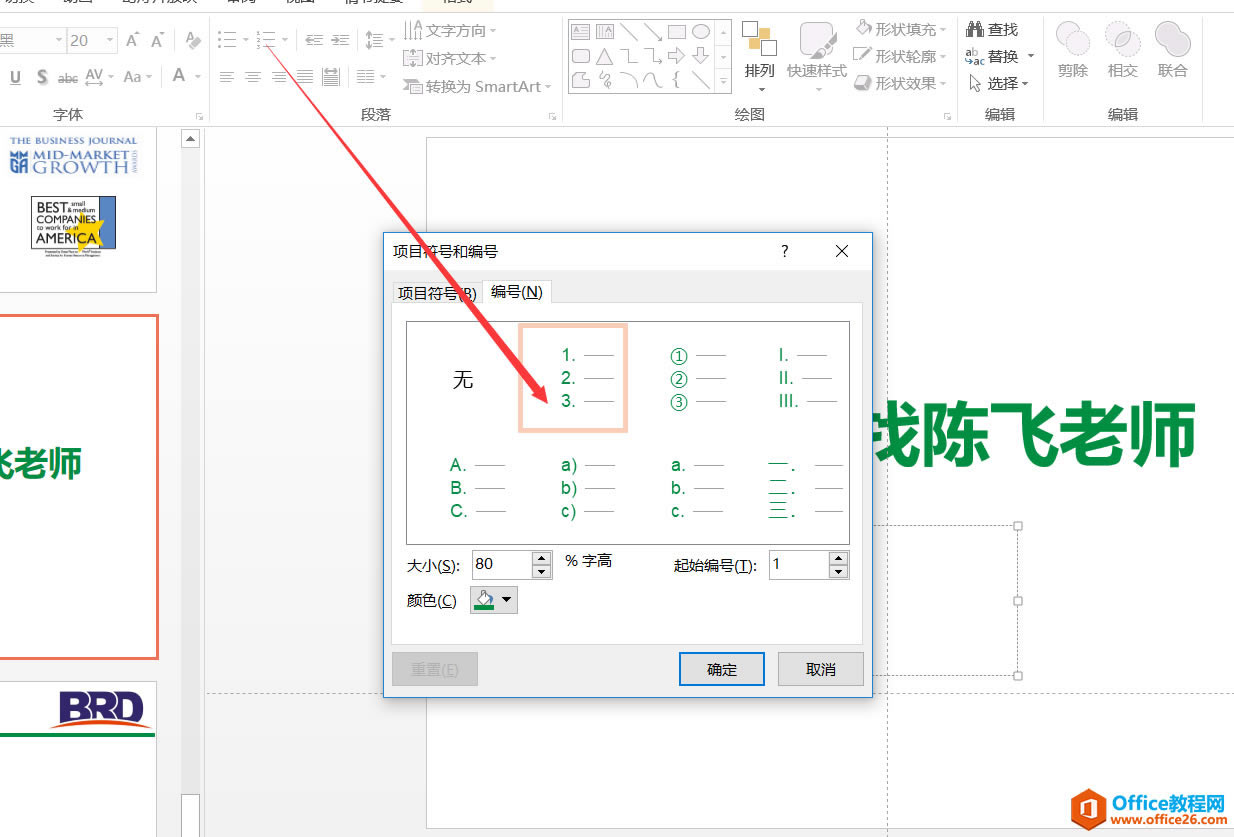Select the 无 (None) numbering option
1234x837 pixels.
[x=463, y=378]
